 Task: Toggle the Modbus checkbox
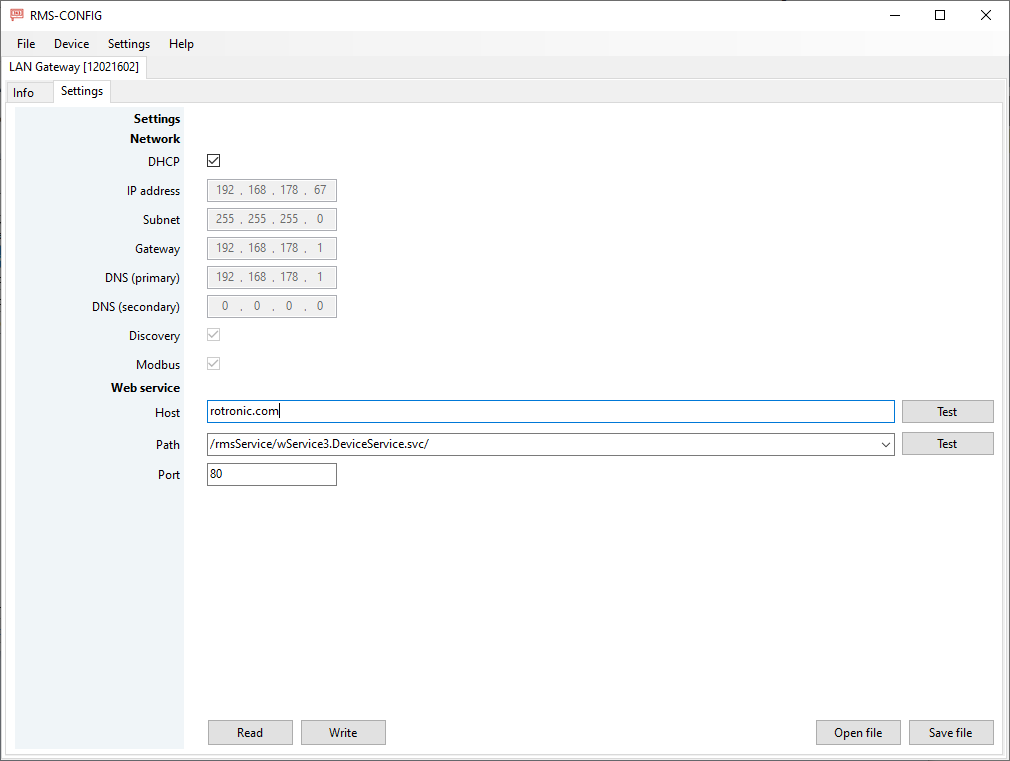(x=213, y=363)
